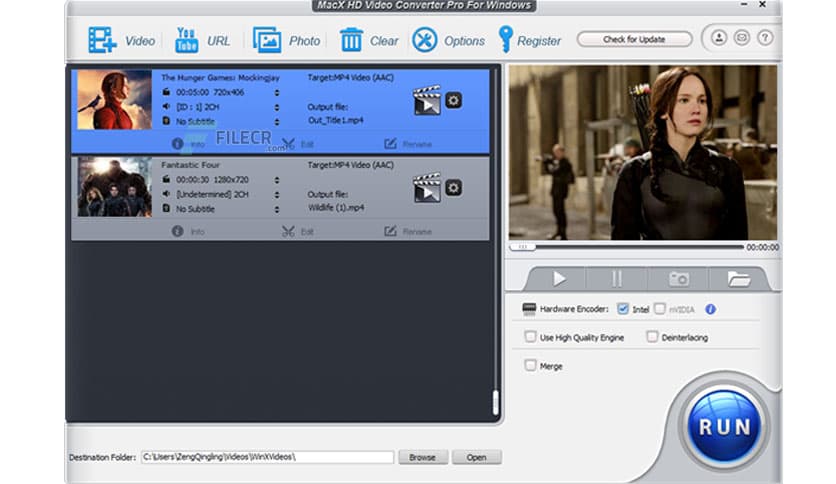Click Check for Update button
This screenshot has height=484, width=836.
(634, 39)
